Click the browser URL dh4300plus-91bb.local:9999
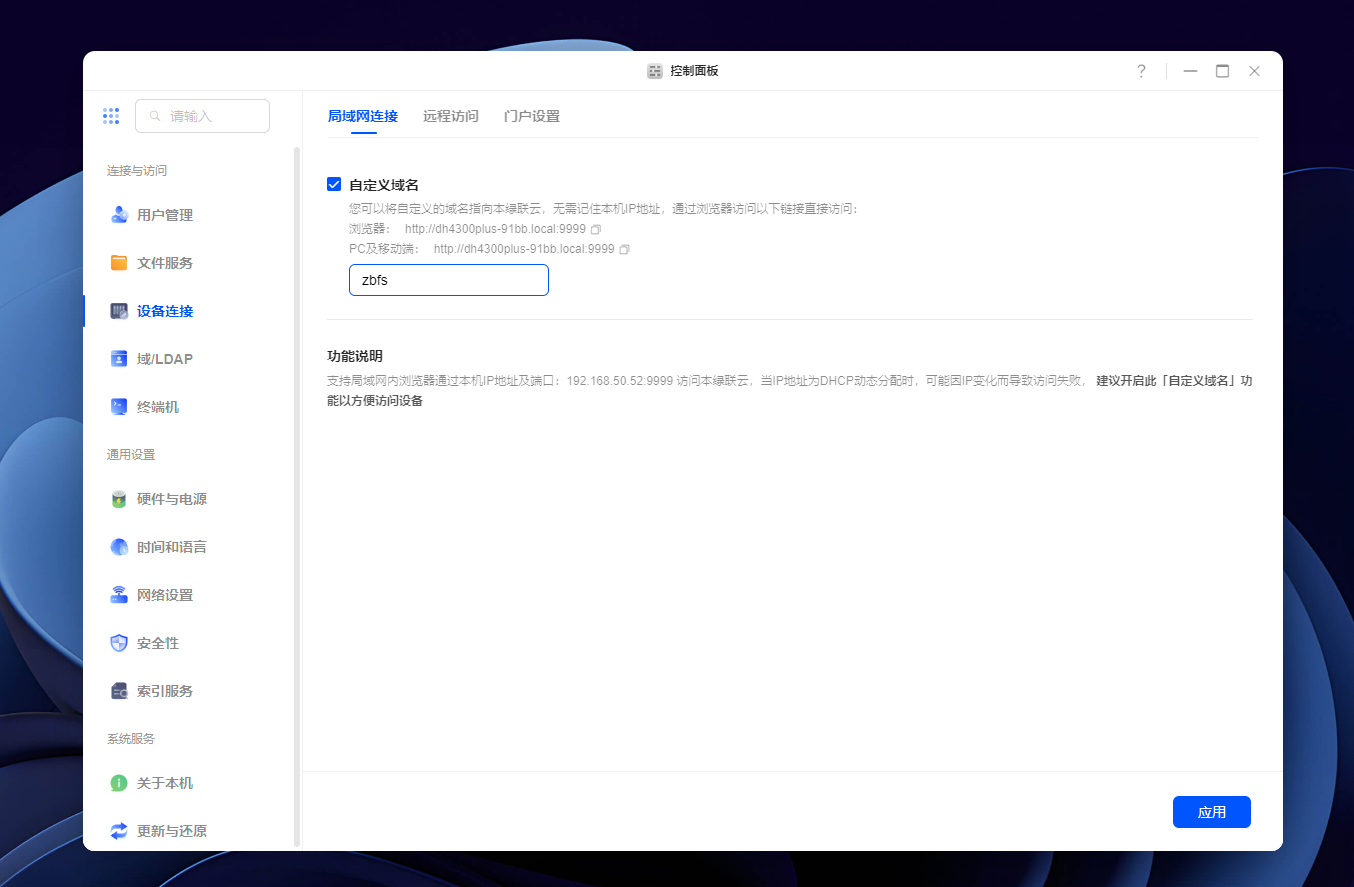The image size is (1354, 887). coord(495,229)
